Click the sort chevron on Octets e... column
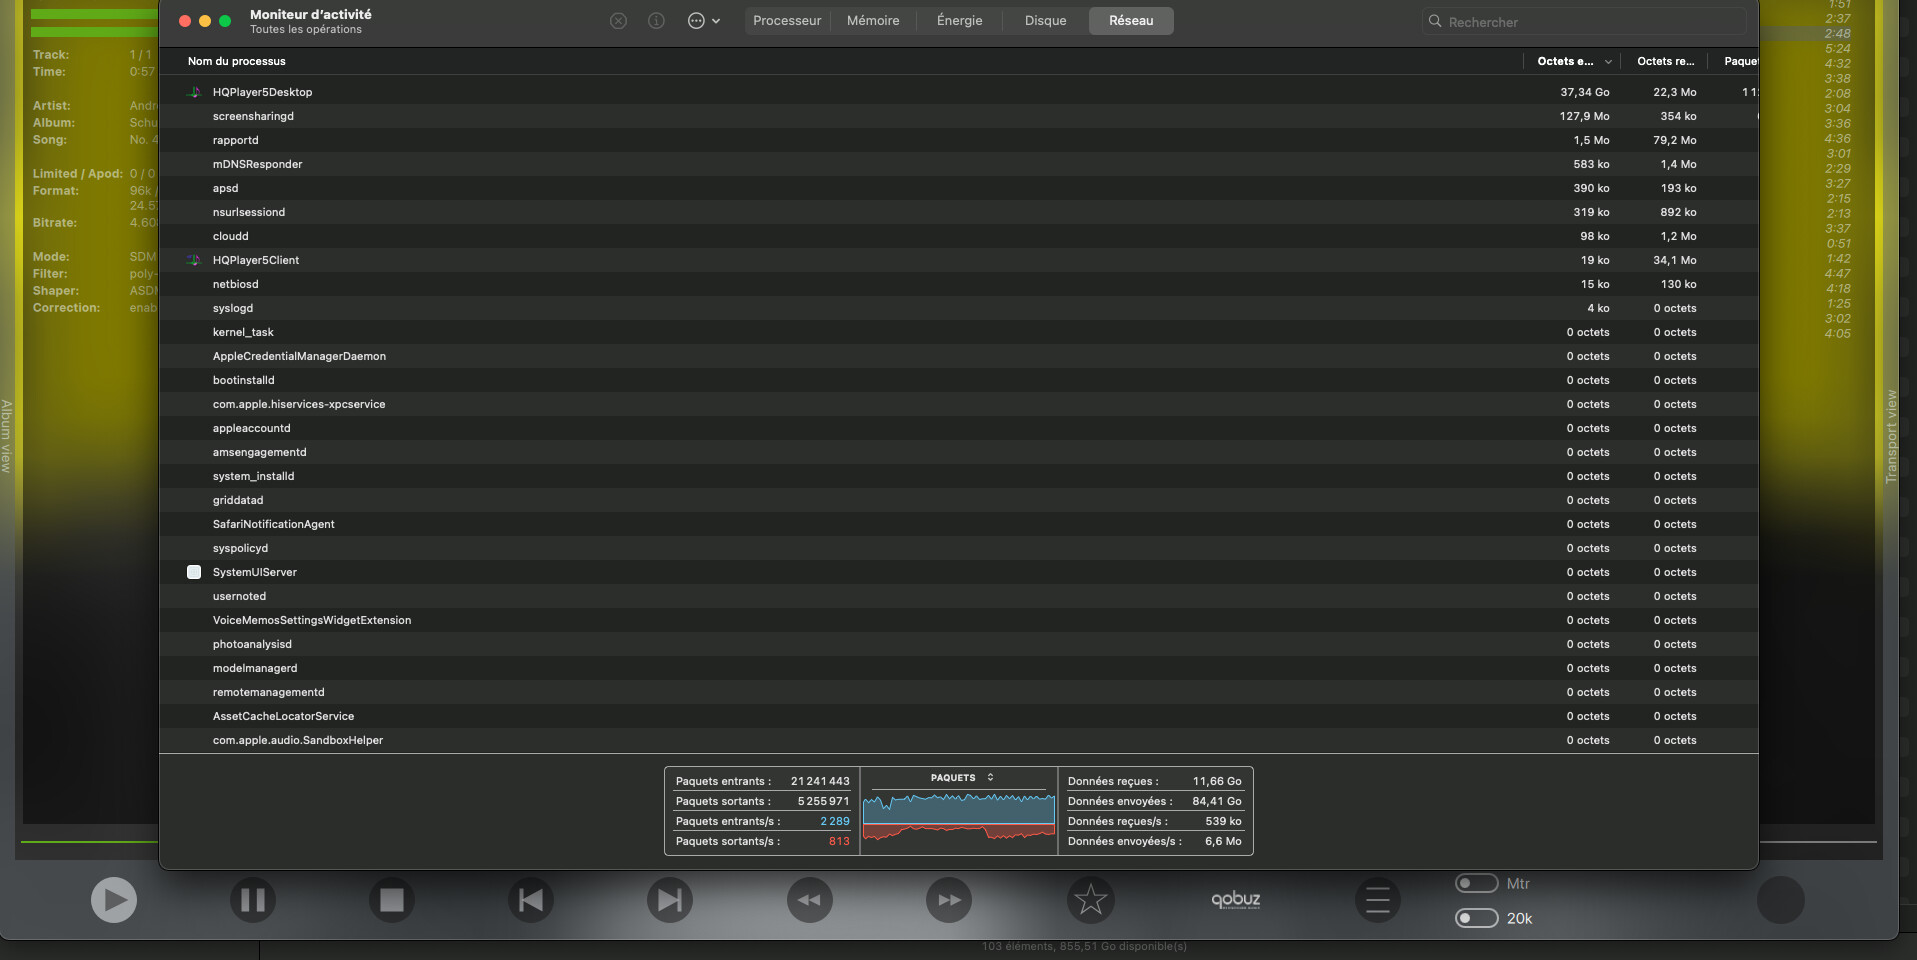1917x960 pixels. click(1608, 62)
